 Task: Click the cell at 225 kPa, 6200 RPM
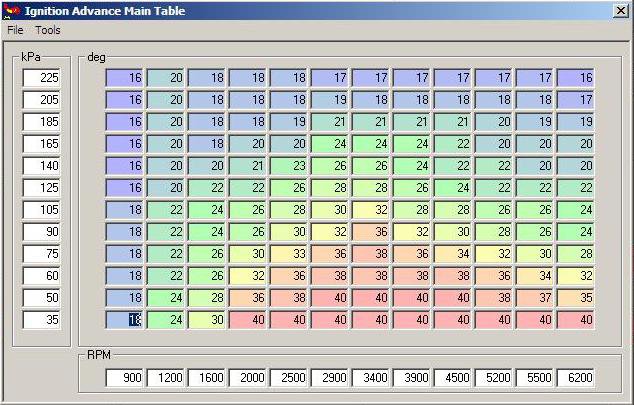coord(575,78)
